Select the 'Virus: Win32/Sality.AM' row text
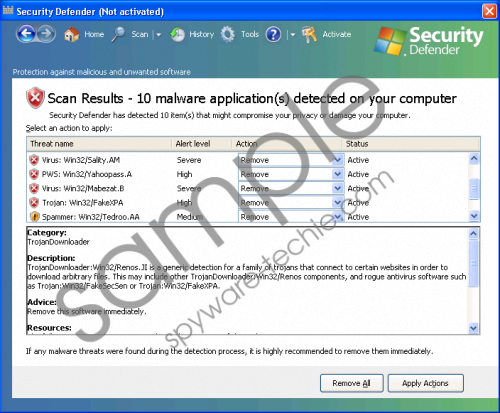Viewport: 500px width, 413px height. (81, 160)
